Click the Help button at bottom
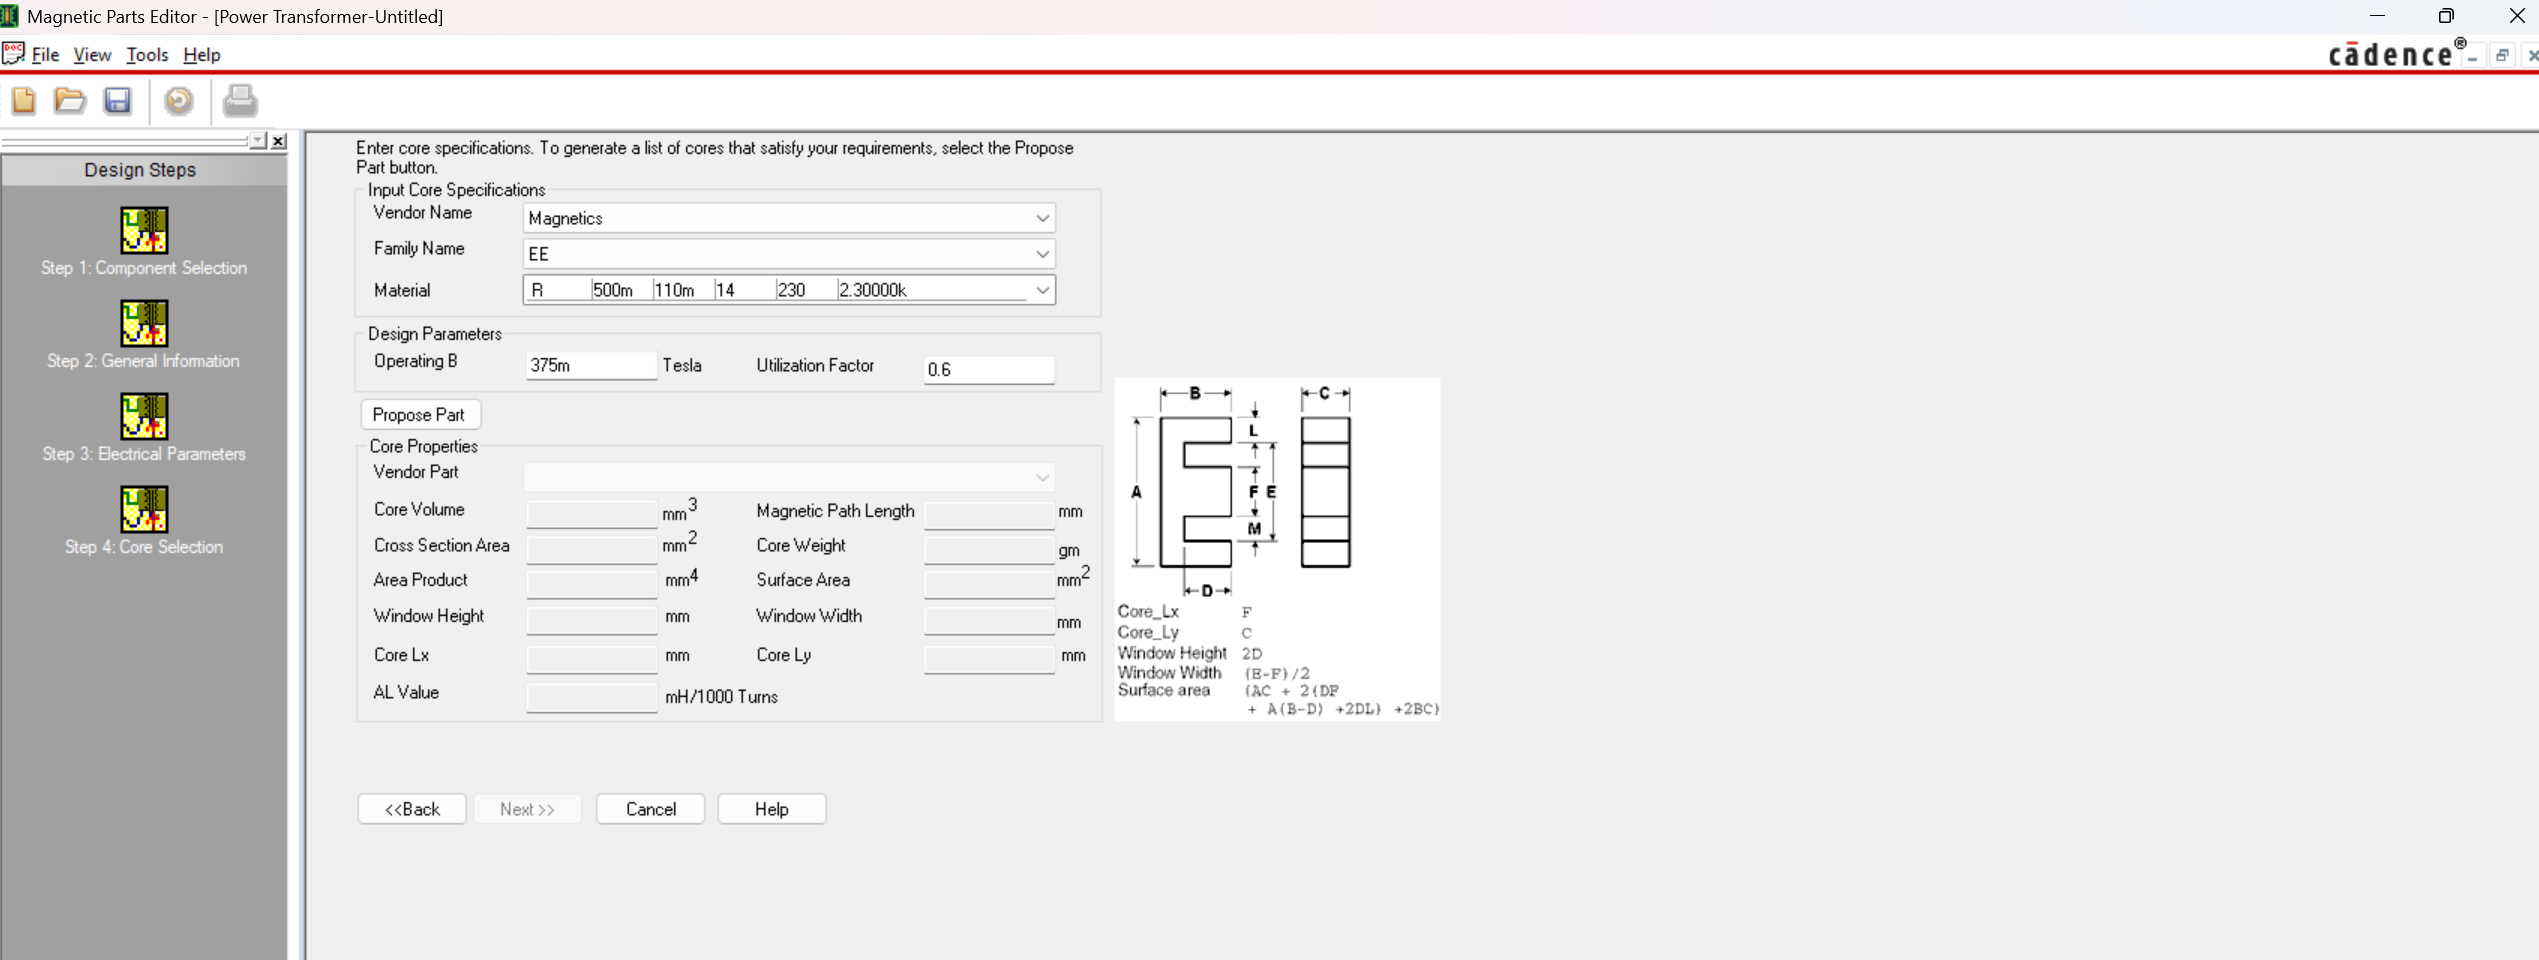 click(x=772, y=809)
